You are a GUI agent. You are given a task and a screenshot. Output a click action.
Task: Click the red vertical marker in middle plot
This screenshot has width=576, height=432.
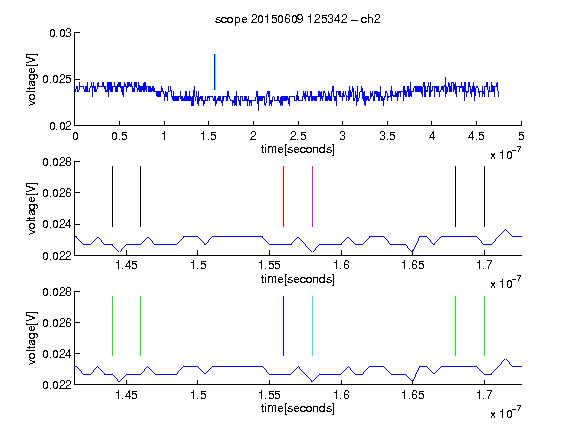click(x=283, y=197)
